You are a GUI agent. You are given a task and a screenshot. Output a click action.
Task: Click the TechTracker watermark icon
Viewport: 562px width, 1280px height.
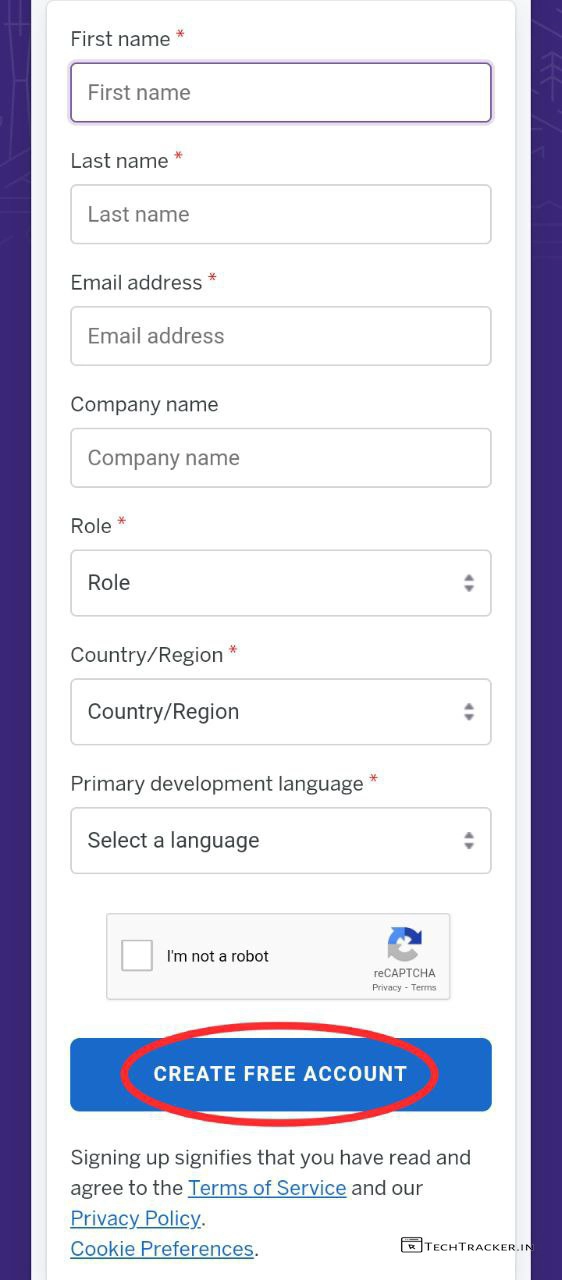coord(411,1245)
